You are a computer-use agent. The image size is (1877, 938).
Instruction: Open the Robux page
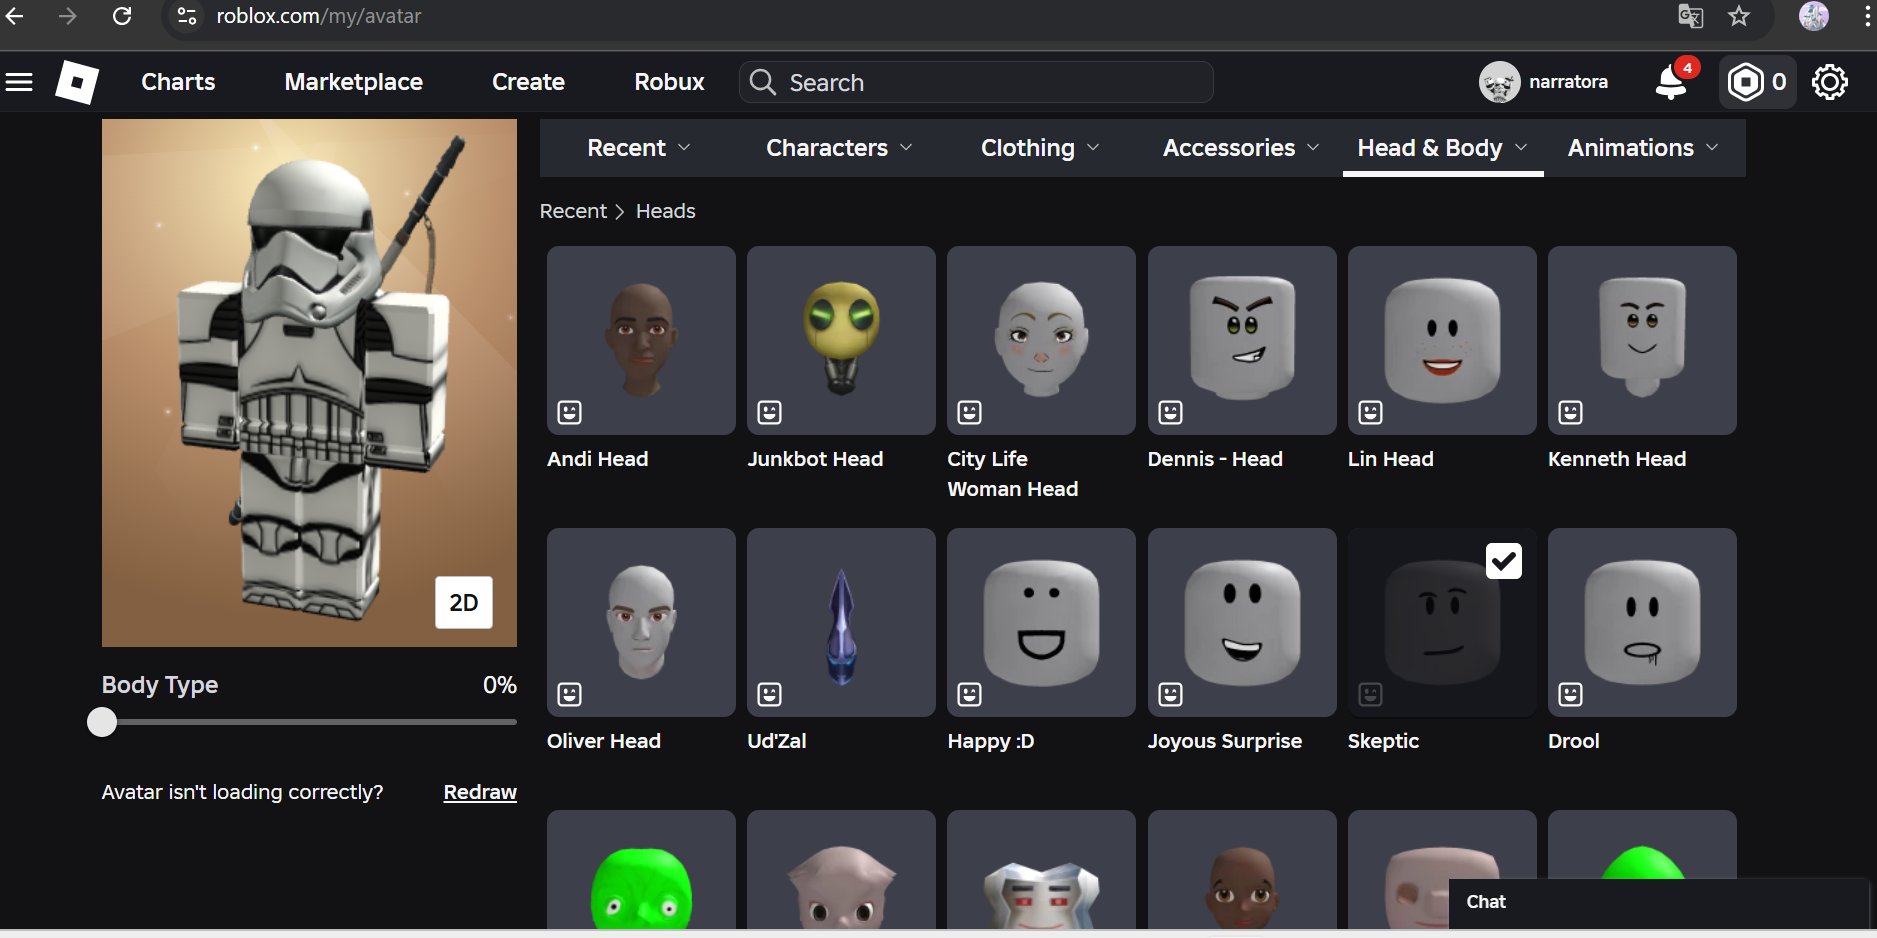(x=669, y=82)
